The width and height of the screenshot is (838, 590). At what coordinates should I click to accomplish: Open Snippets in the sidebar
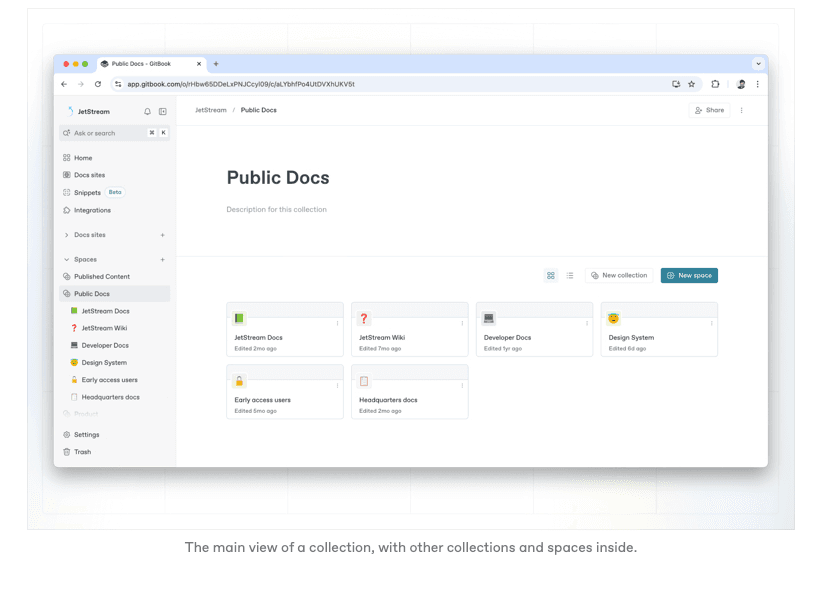click(87, 192)
